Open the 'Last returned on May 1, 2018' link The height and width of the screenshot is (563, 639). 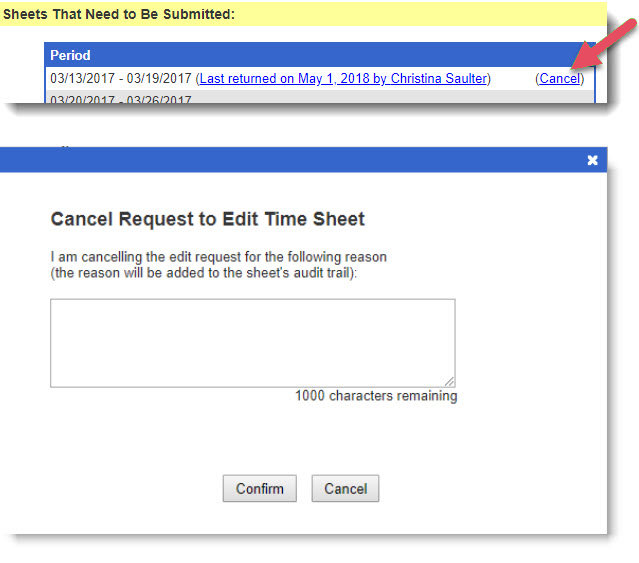(x=343, y=79)
